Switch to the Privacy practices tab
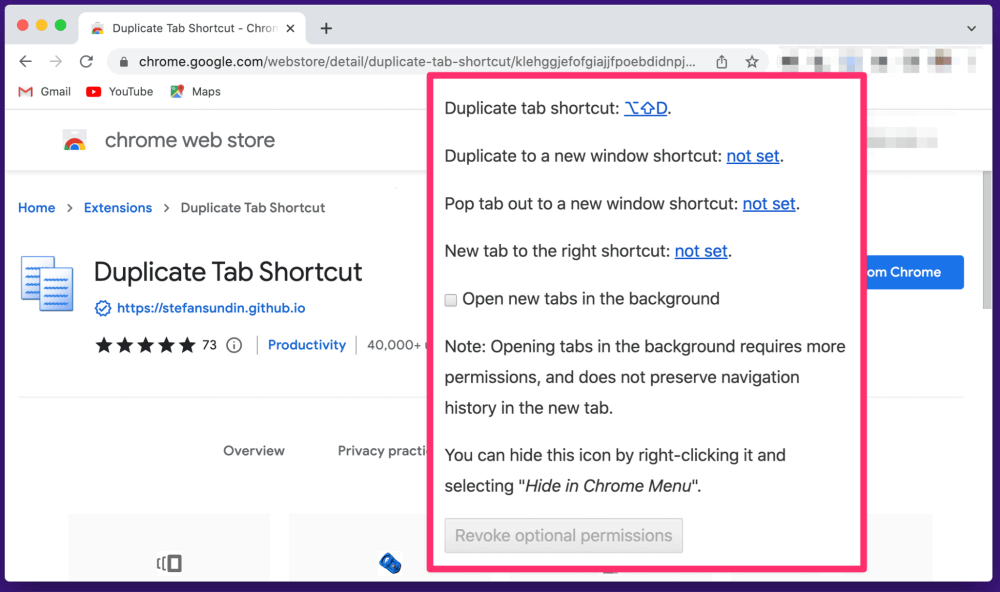 383,451
